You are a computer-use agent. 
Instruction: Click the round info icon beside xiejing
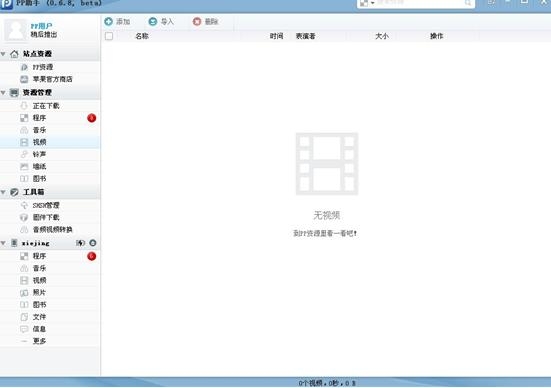(93, 243)
